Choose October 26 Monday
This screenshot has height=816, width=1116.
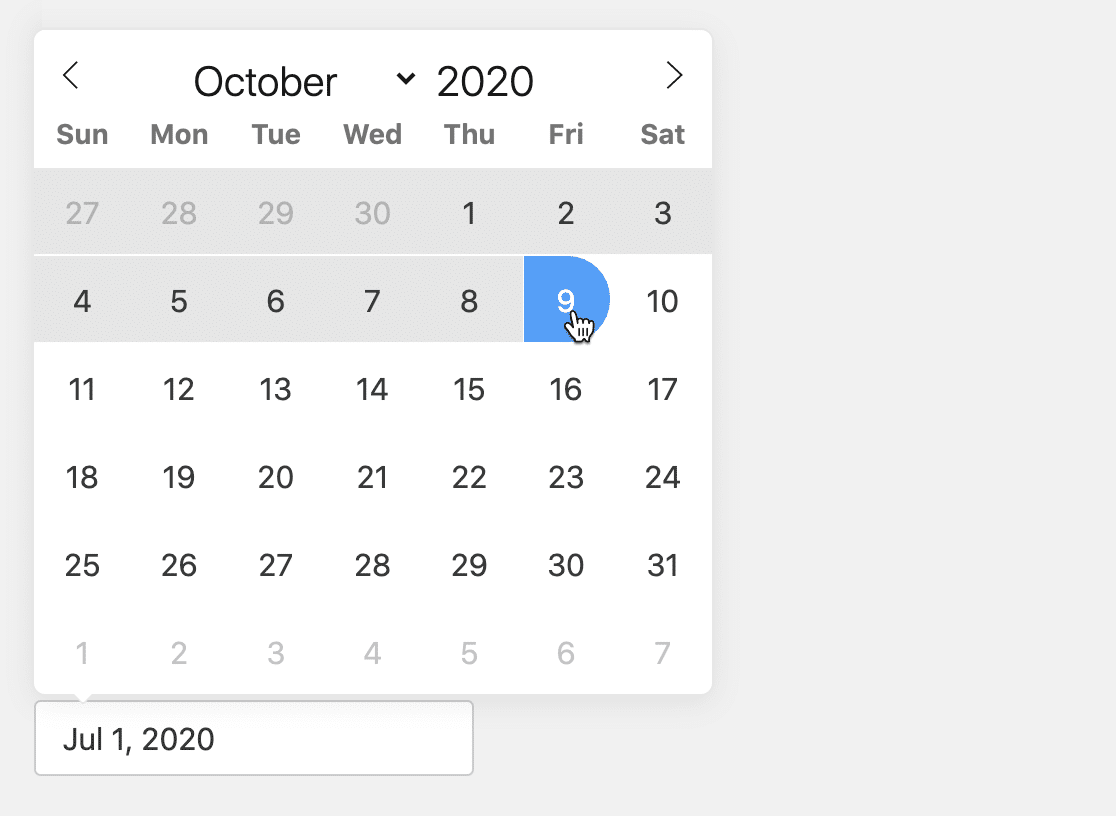179,565
